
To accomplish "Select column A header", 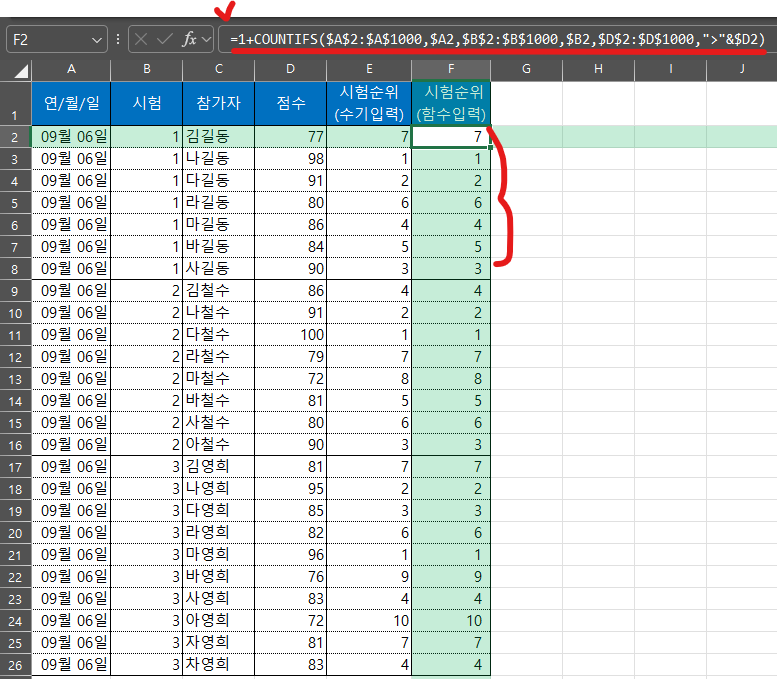I will click(71, 69).
